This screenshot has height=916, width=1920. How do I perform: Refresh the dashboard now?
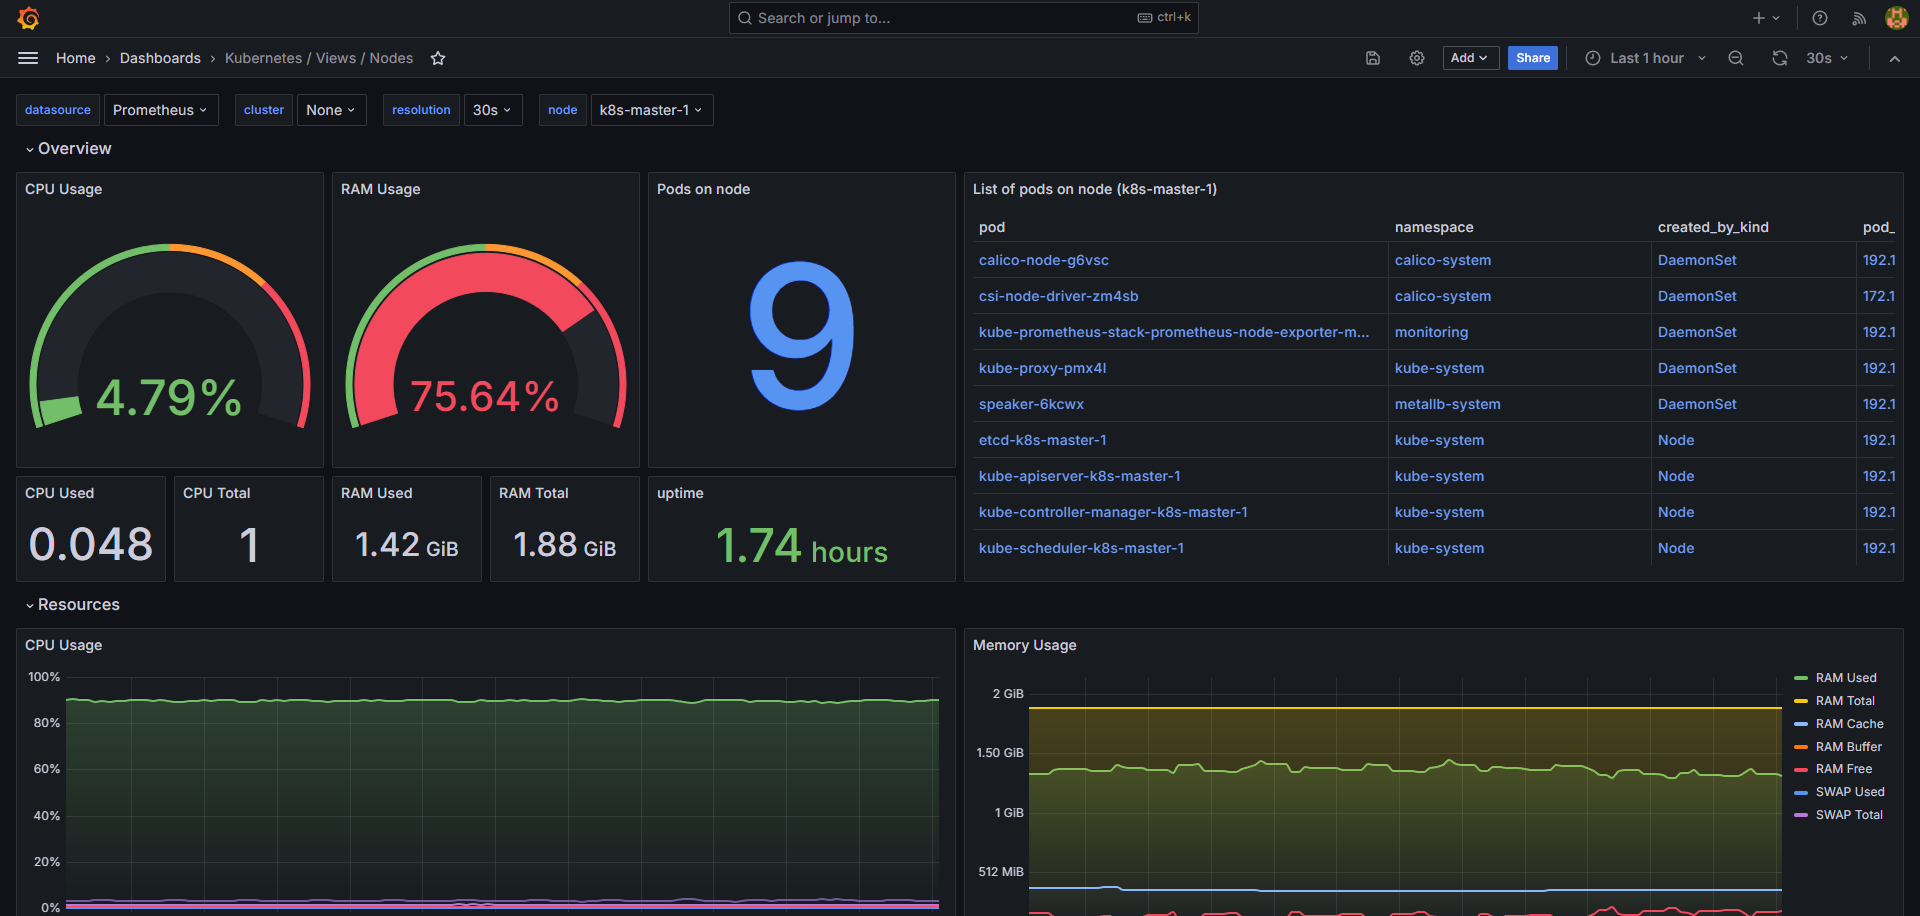coord(1780,58)
